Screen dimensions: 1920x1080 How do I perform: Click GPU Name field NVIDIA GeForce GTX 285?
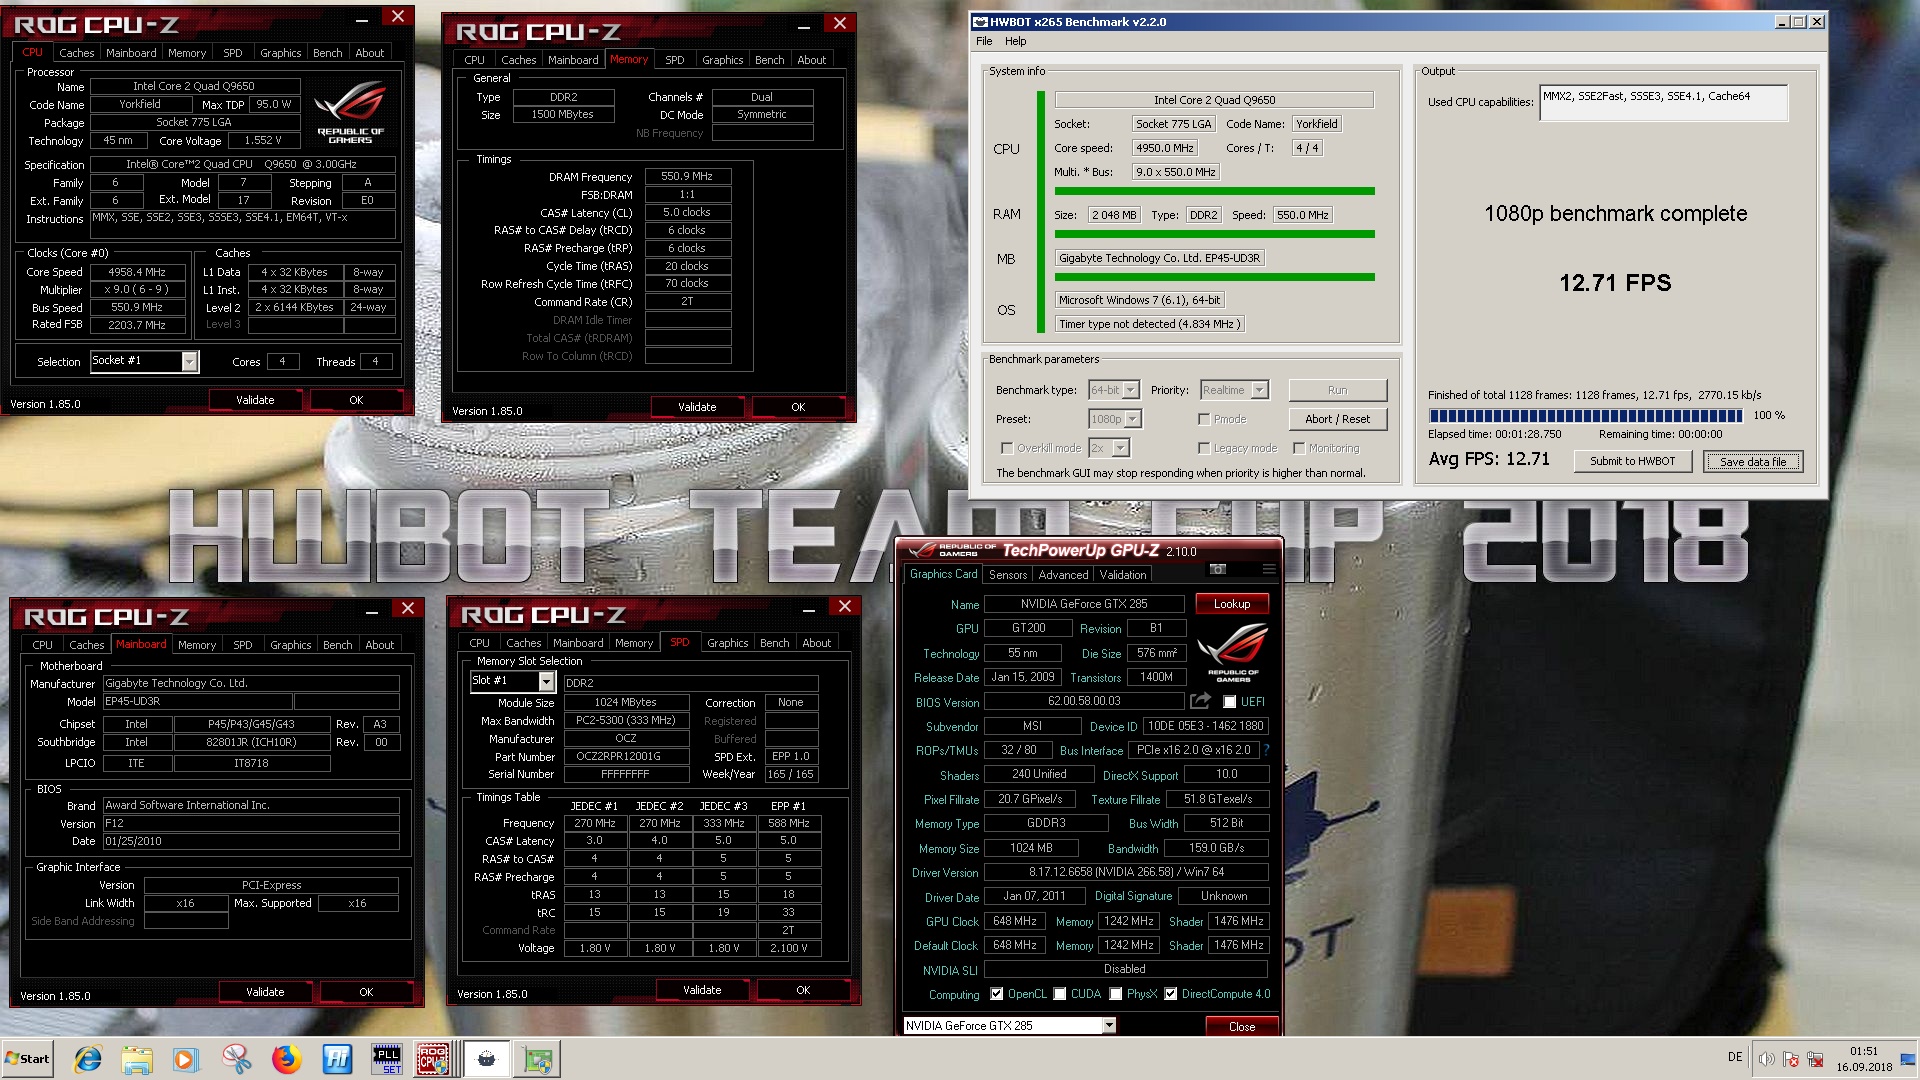click(x=1083, y=604)
